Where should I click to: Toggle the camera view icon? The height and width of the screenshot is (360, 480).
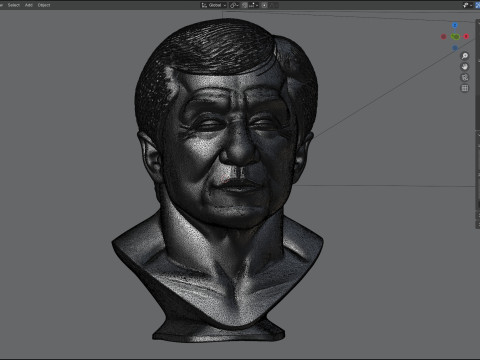(x=465, y=77)
